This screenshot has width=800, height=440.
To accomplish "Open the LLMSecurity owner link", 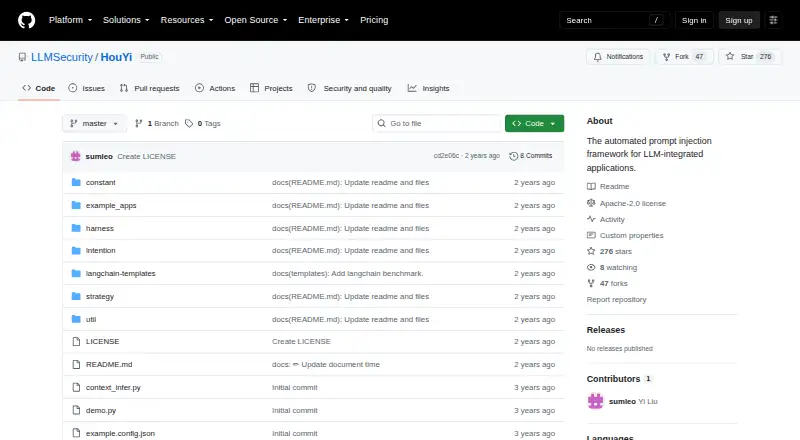I will 62,57.
